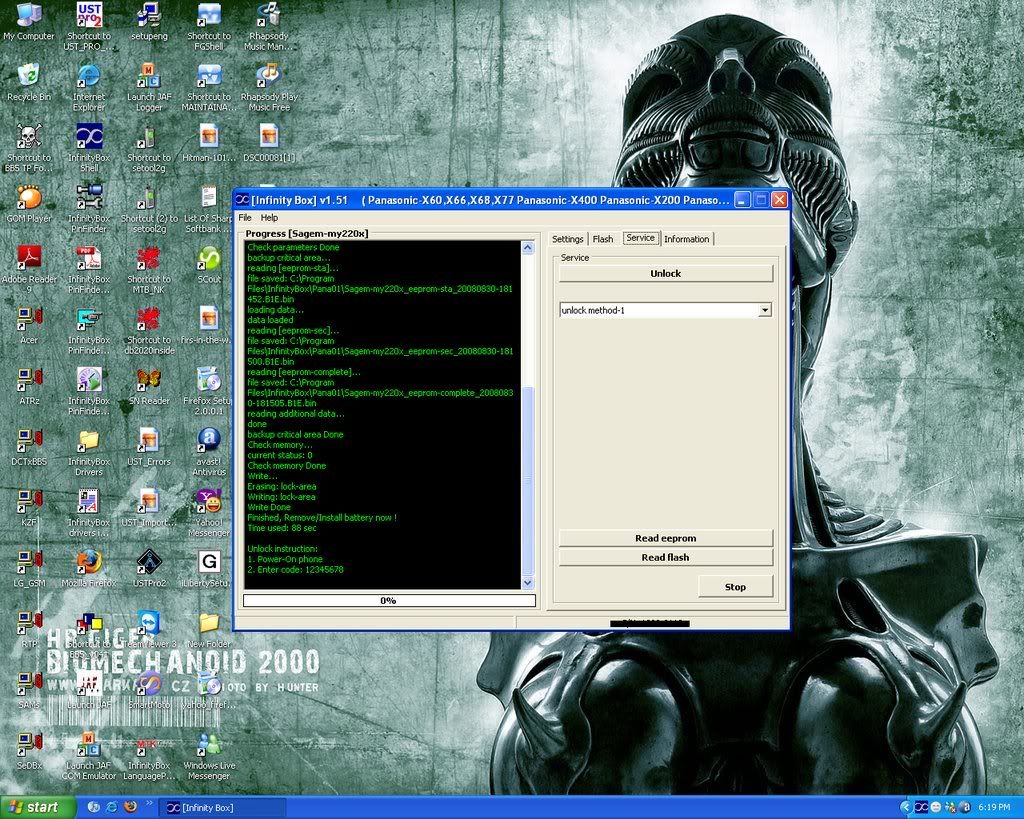This screenshot has width=1024, height=819.
Task: Open the Recycle Bin icon
Action: click(x=29, y=76)
